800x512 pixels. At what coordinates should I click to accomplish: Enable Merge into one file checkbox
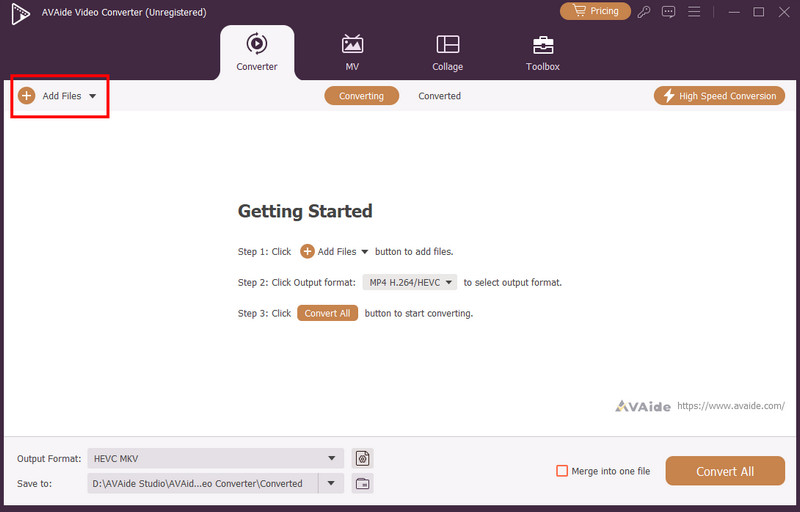pos(562,471)
